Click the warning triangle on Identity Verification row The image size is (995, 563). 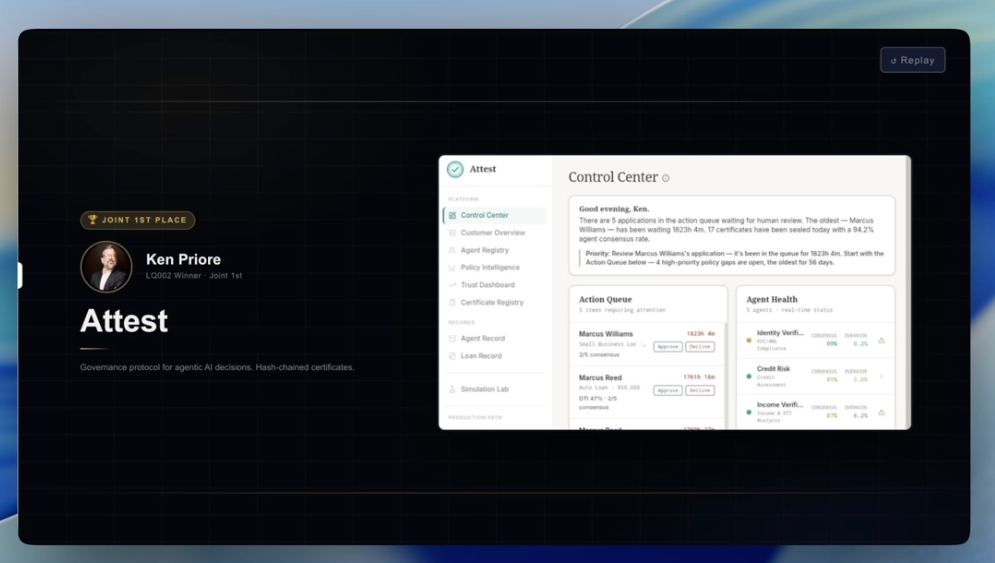tap(881, 341)
